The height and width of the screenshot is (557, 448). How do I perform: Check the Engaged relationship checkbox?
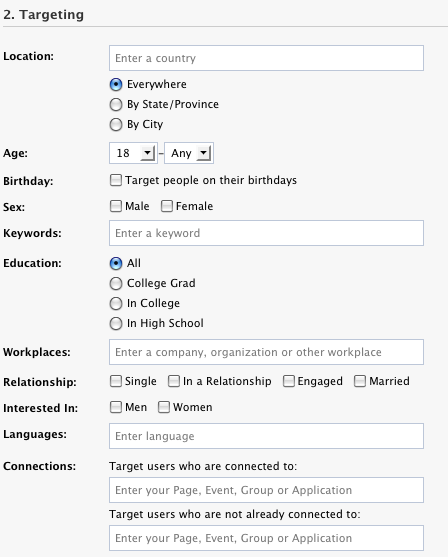click(x=288, y=381)
